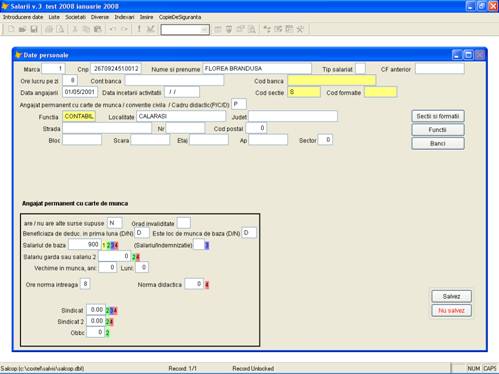Open the Societati menu
The height and width of the screenshot is (374, 499).
tap(75, 17)
